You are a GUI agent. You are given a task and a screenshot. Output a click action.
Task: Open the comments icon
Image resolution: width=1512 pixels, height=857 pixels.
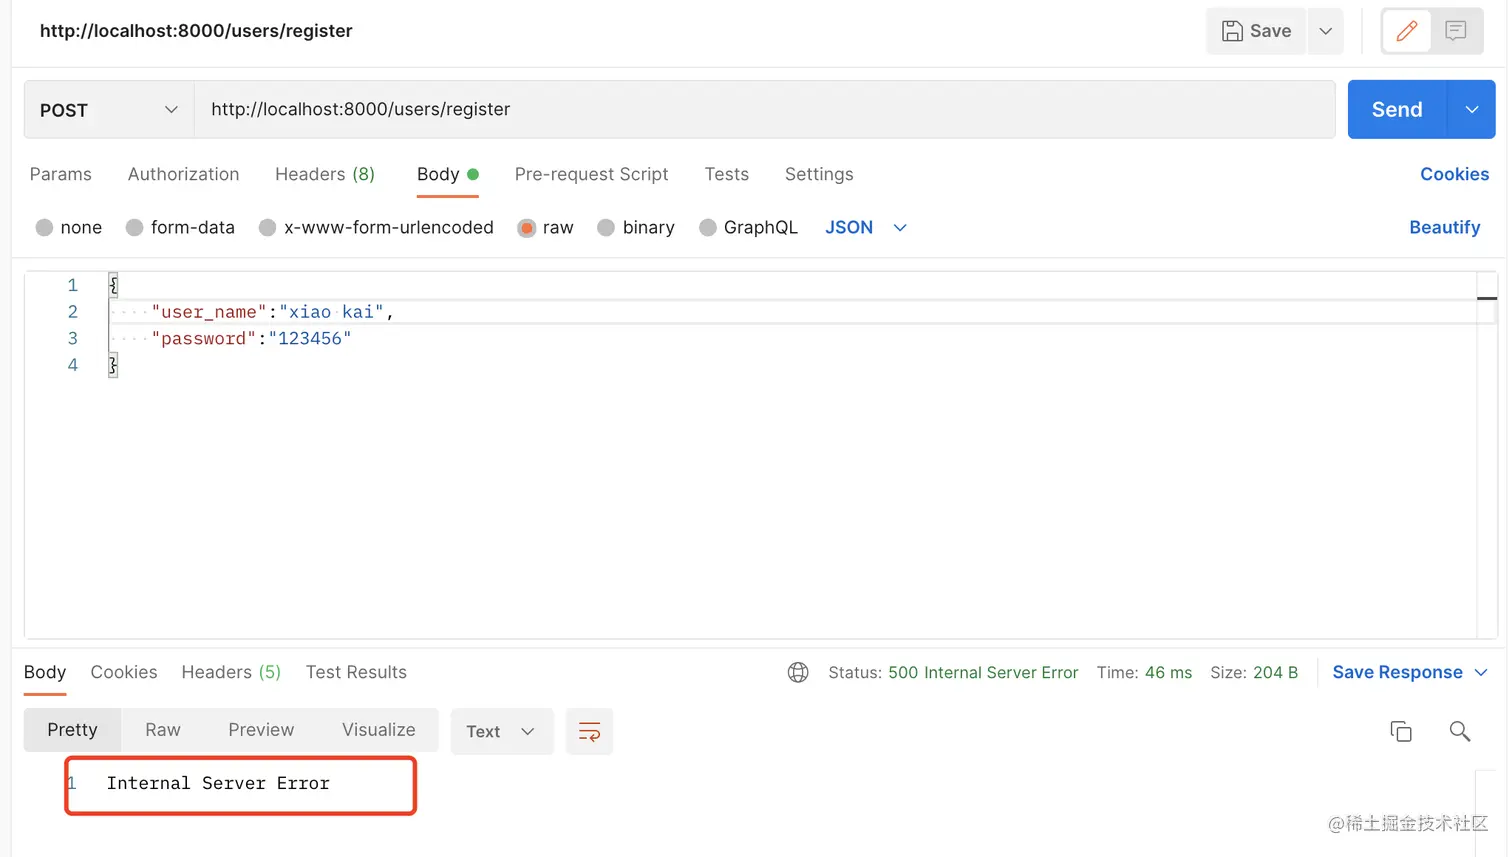[1456, 31]
